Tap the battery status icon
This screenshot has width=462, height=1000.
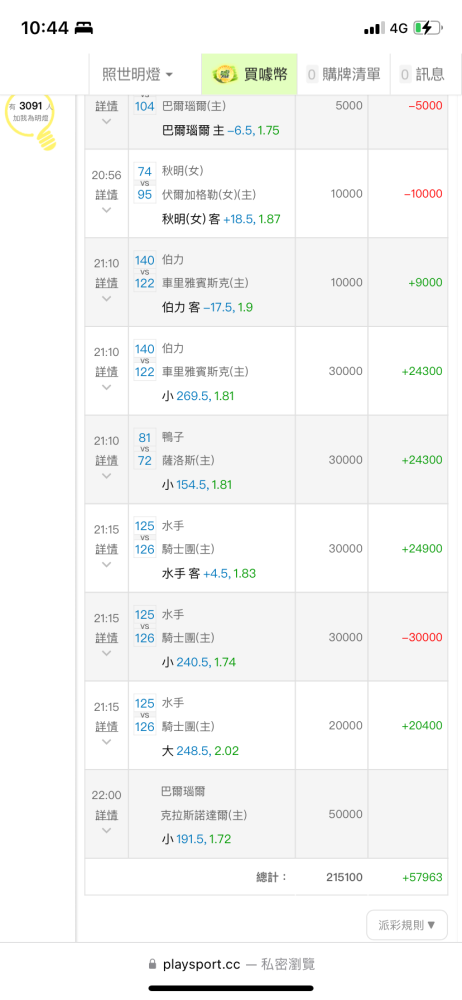coord(426,28)
